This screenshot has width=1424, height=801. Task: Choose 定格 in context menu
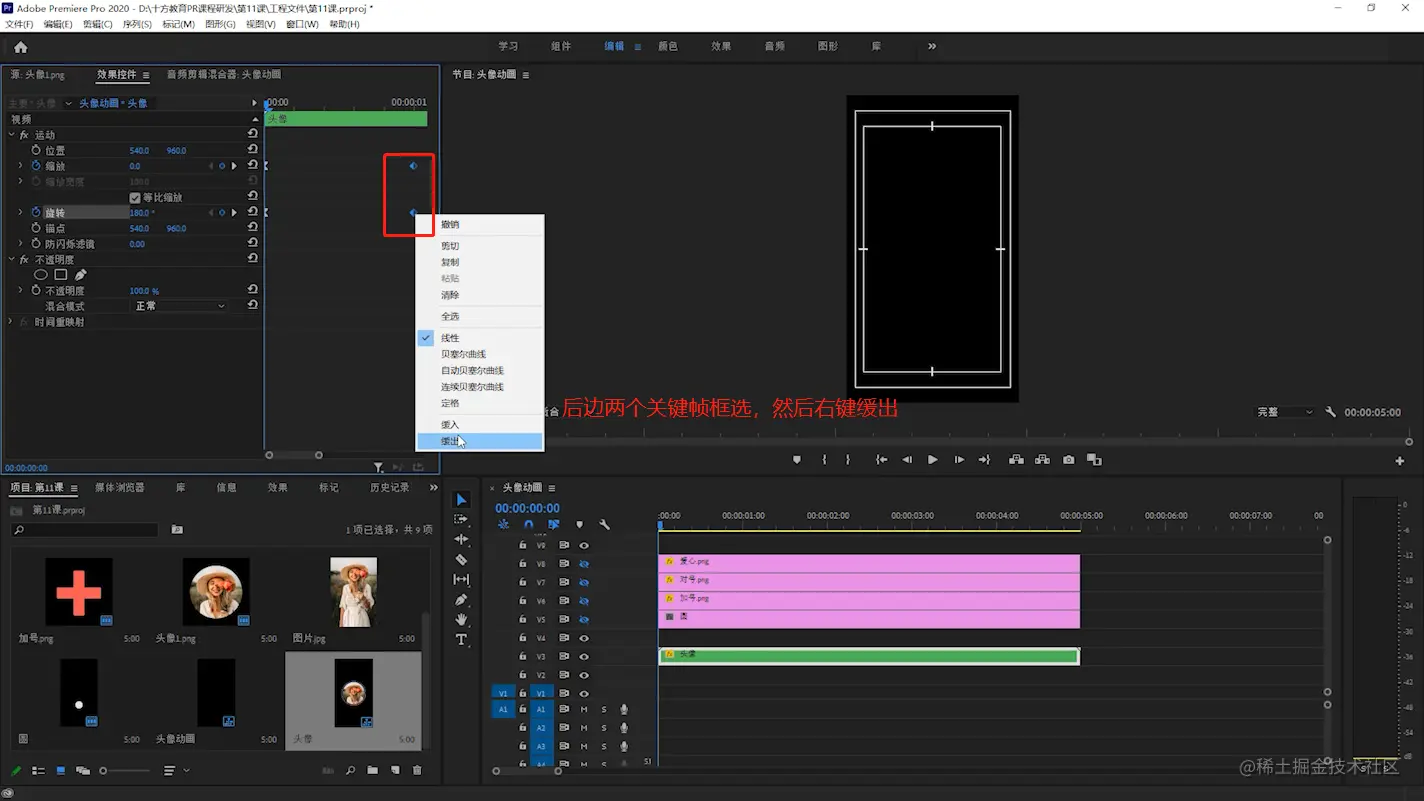tap(480, 403)
